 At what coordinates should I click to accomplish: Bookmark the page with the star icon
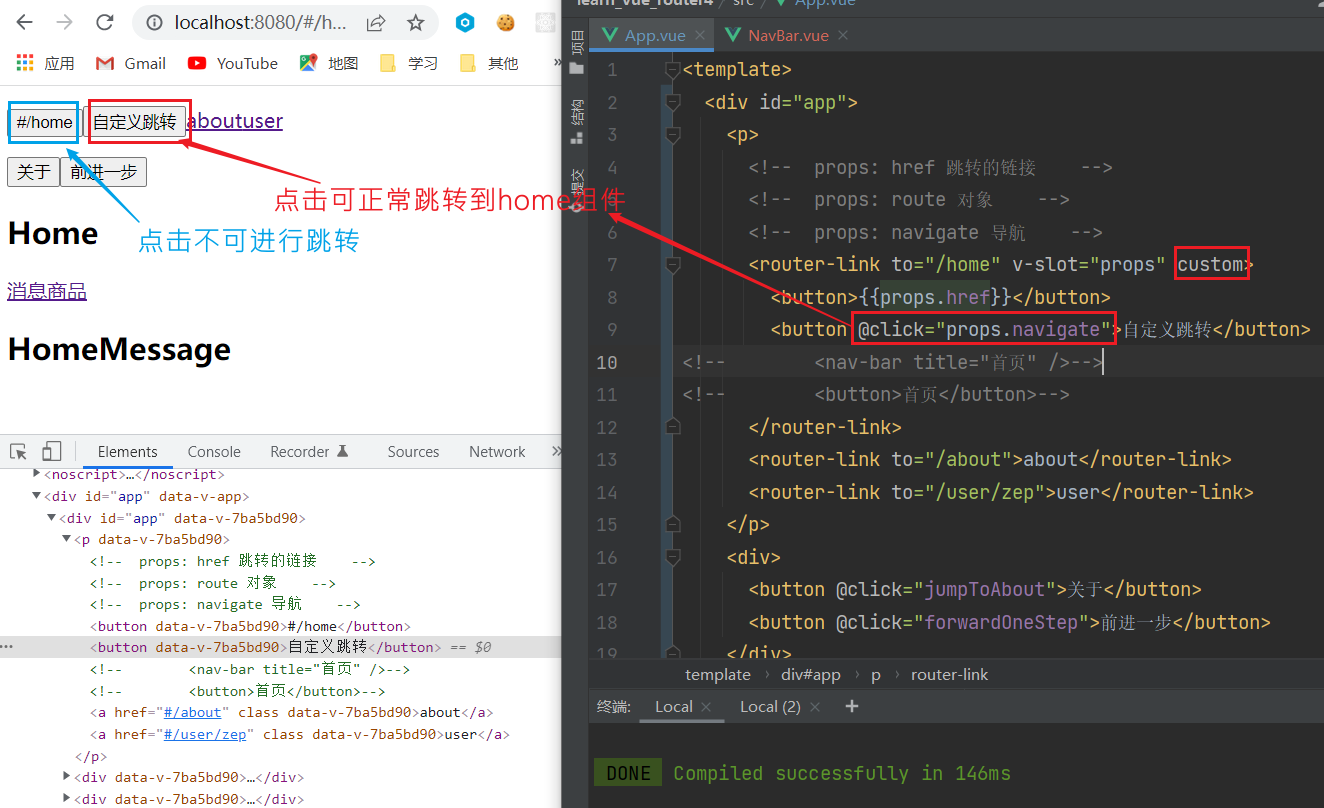point(415,22)
